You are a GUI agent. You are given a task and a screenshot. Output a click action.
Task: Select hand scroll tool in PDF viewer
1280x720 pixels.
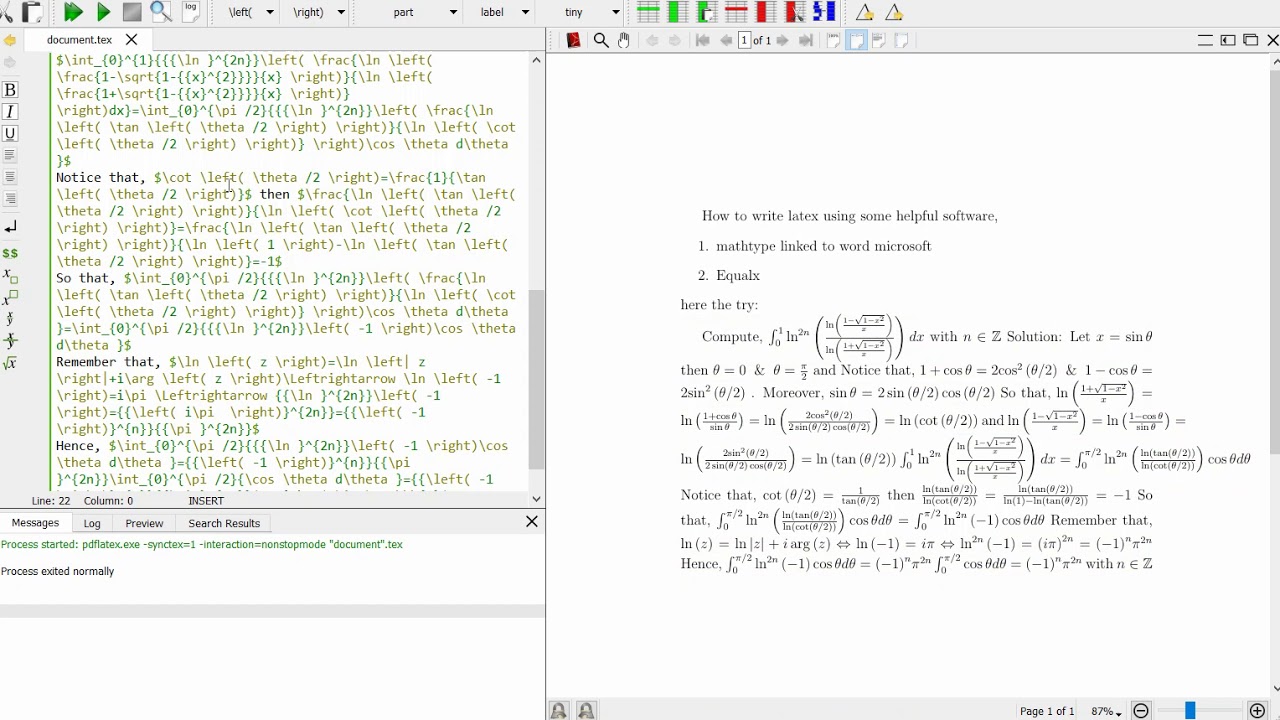click(624, 40)
